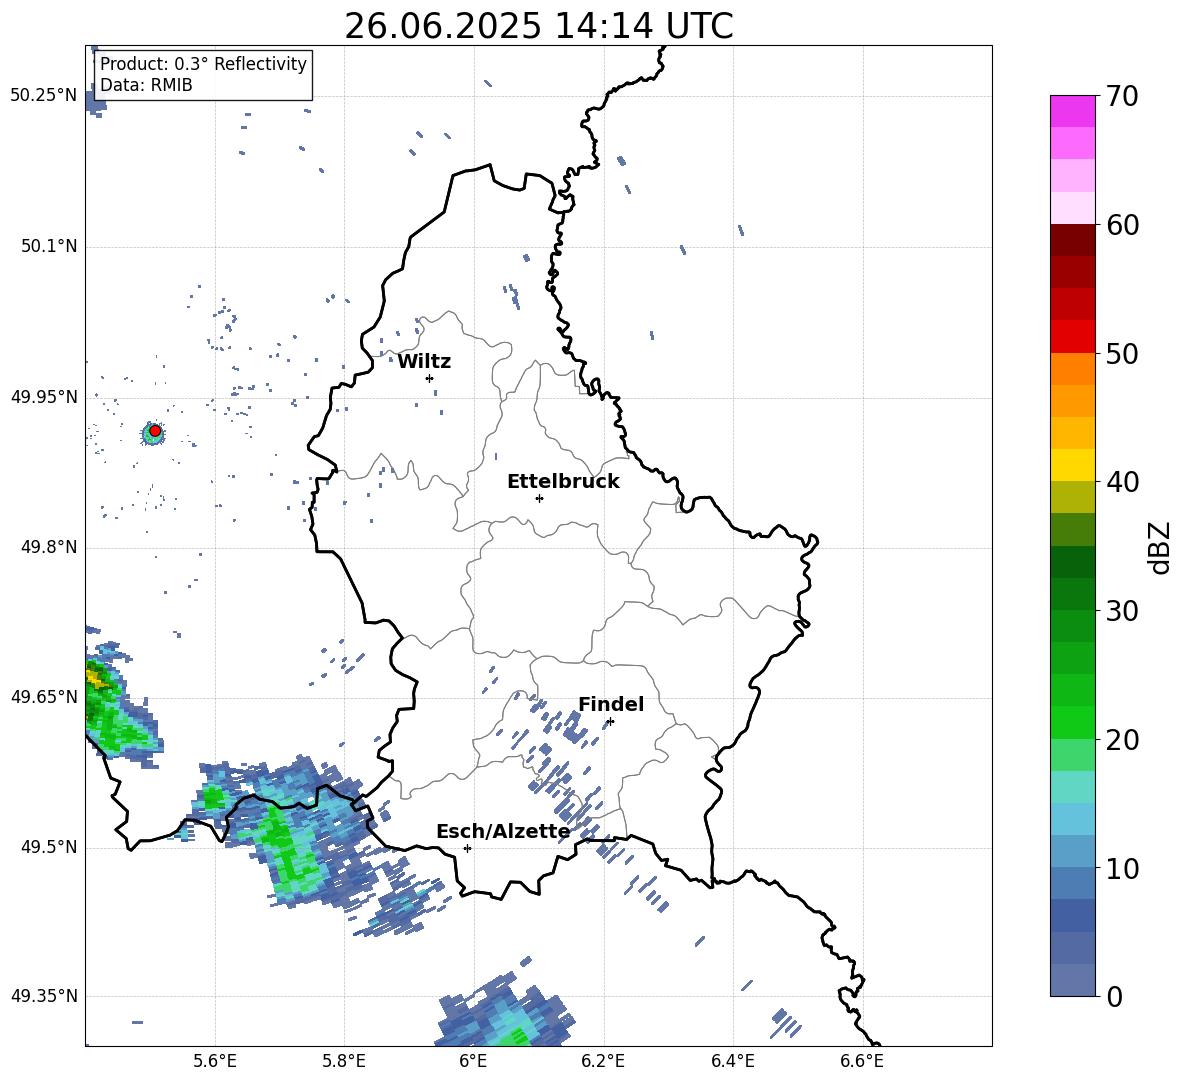The height and width of the screenshot is (1081, 1184).
Task: Click the green rain cell southwest of Esch/Alzette
Action: pyautogui.click(x=289, y=849)
